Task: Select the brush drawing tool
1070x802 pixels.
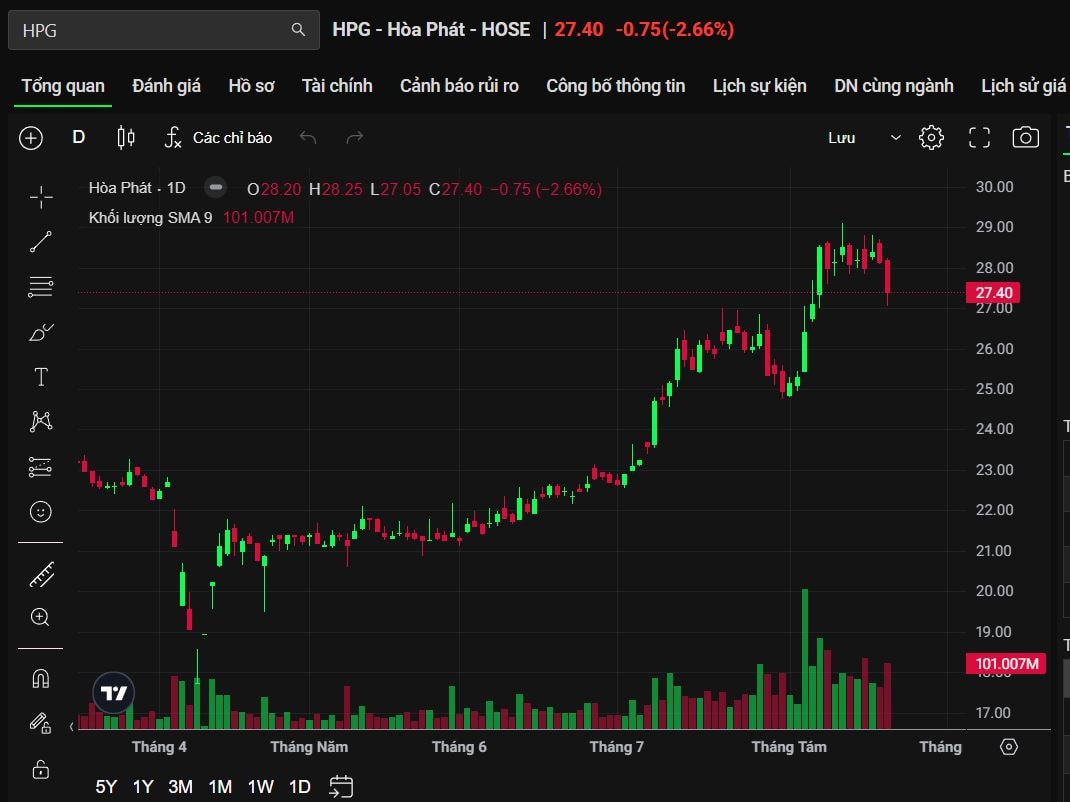Action: (x=41, y=332)
